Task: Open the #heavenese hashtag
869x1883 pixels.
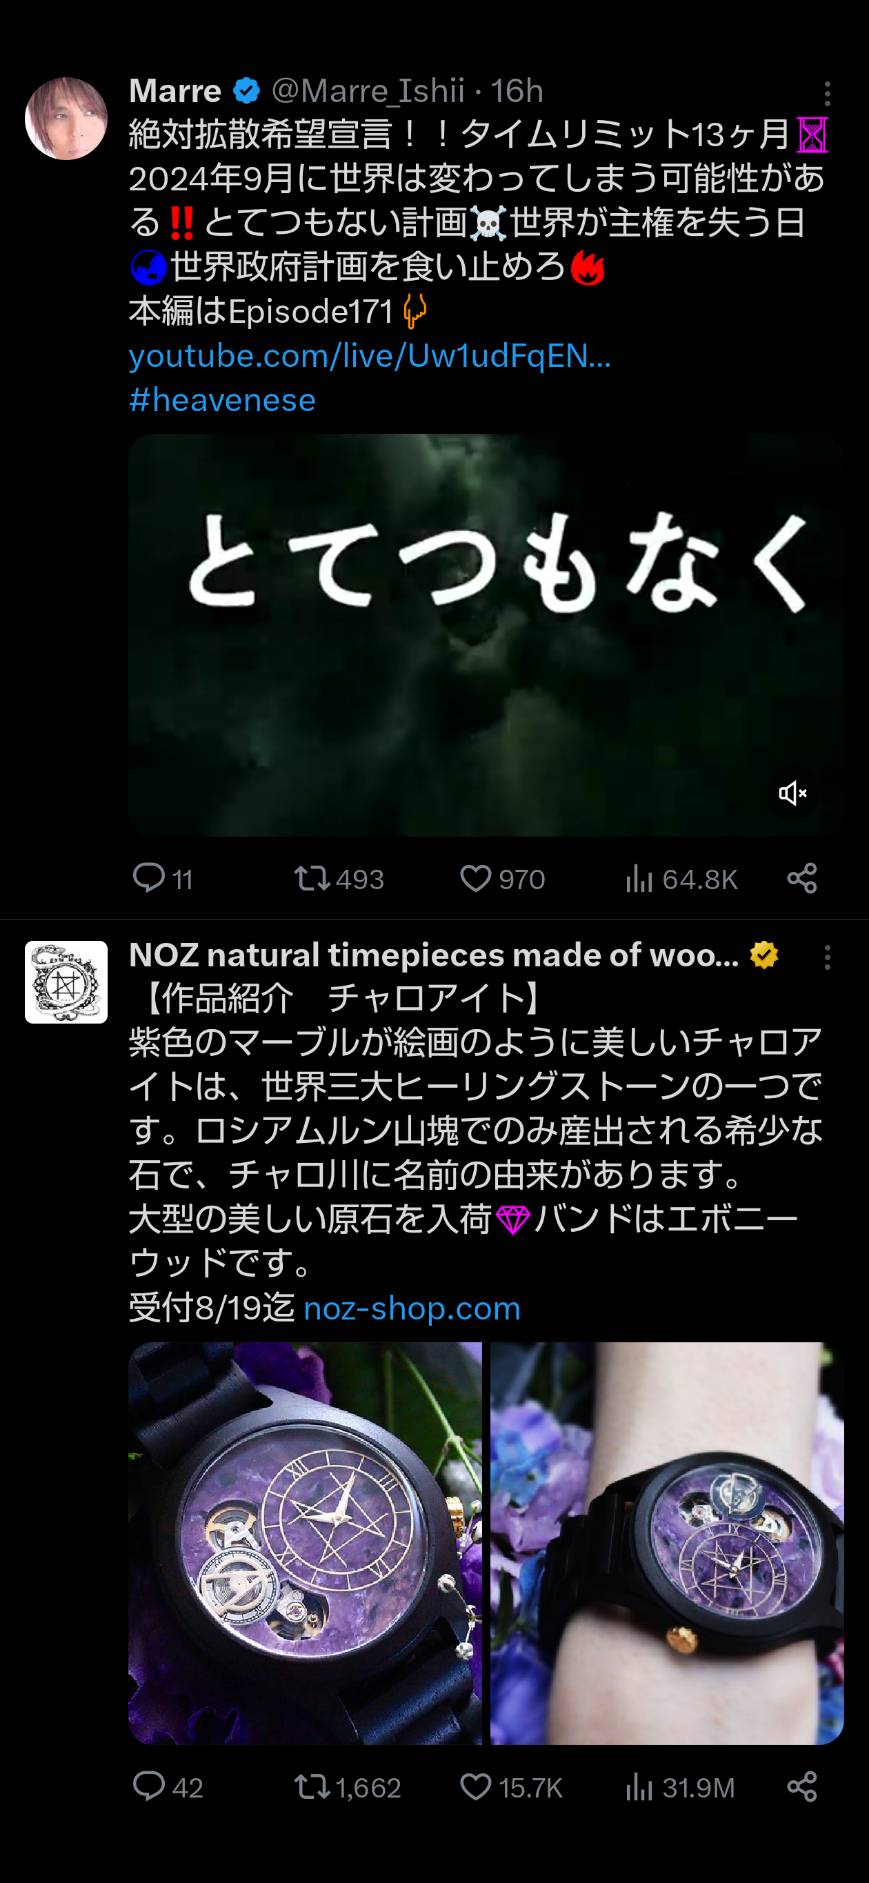Action: (x=222, y=400)
